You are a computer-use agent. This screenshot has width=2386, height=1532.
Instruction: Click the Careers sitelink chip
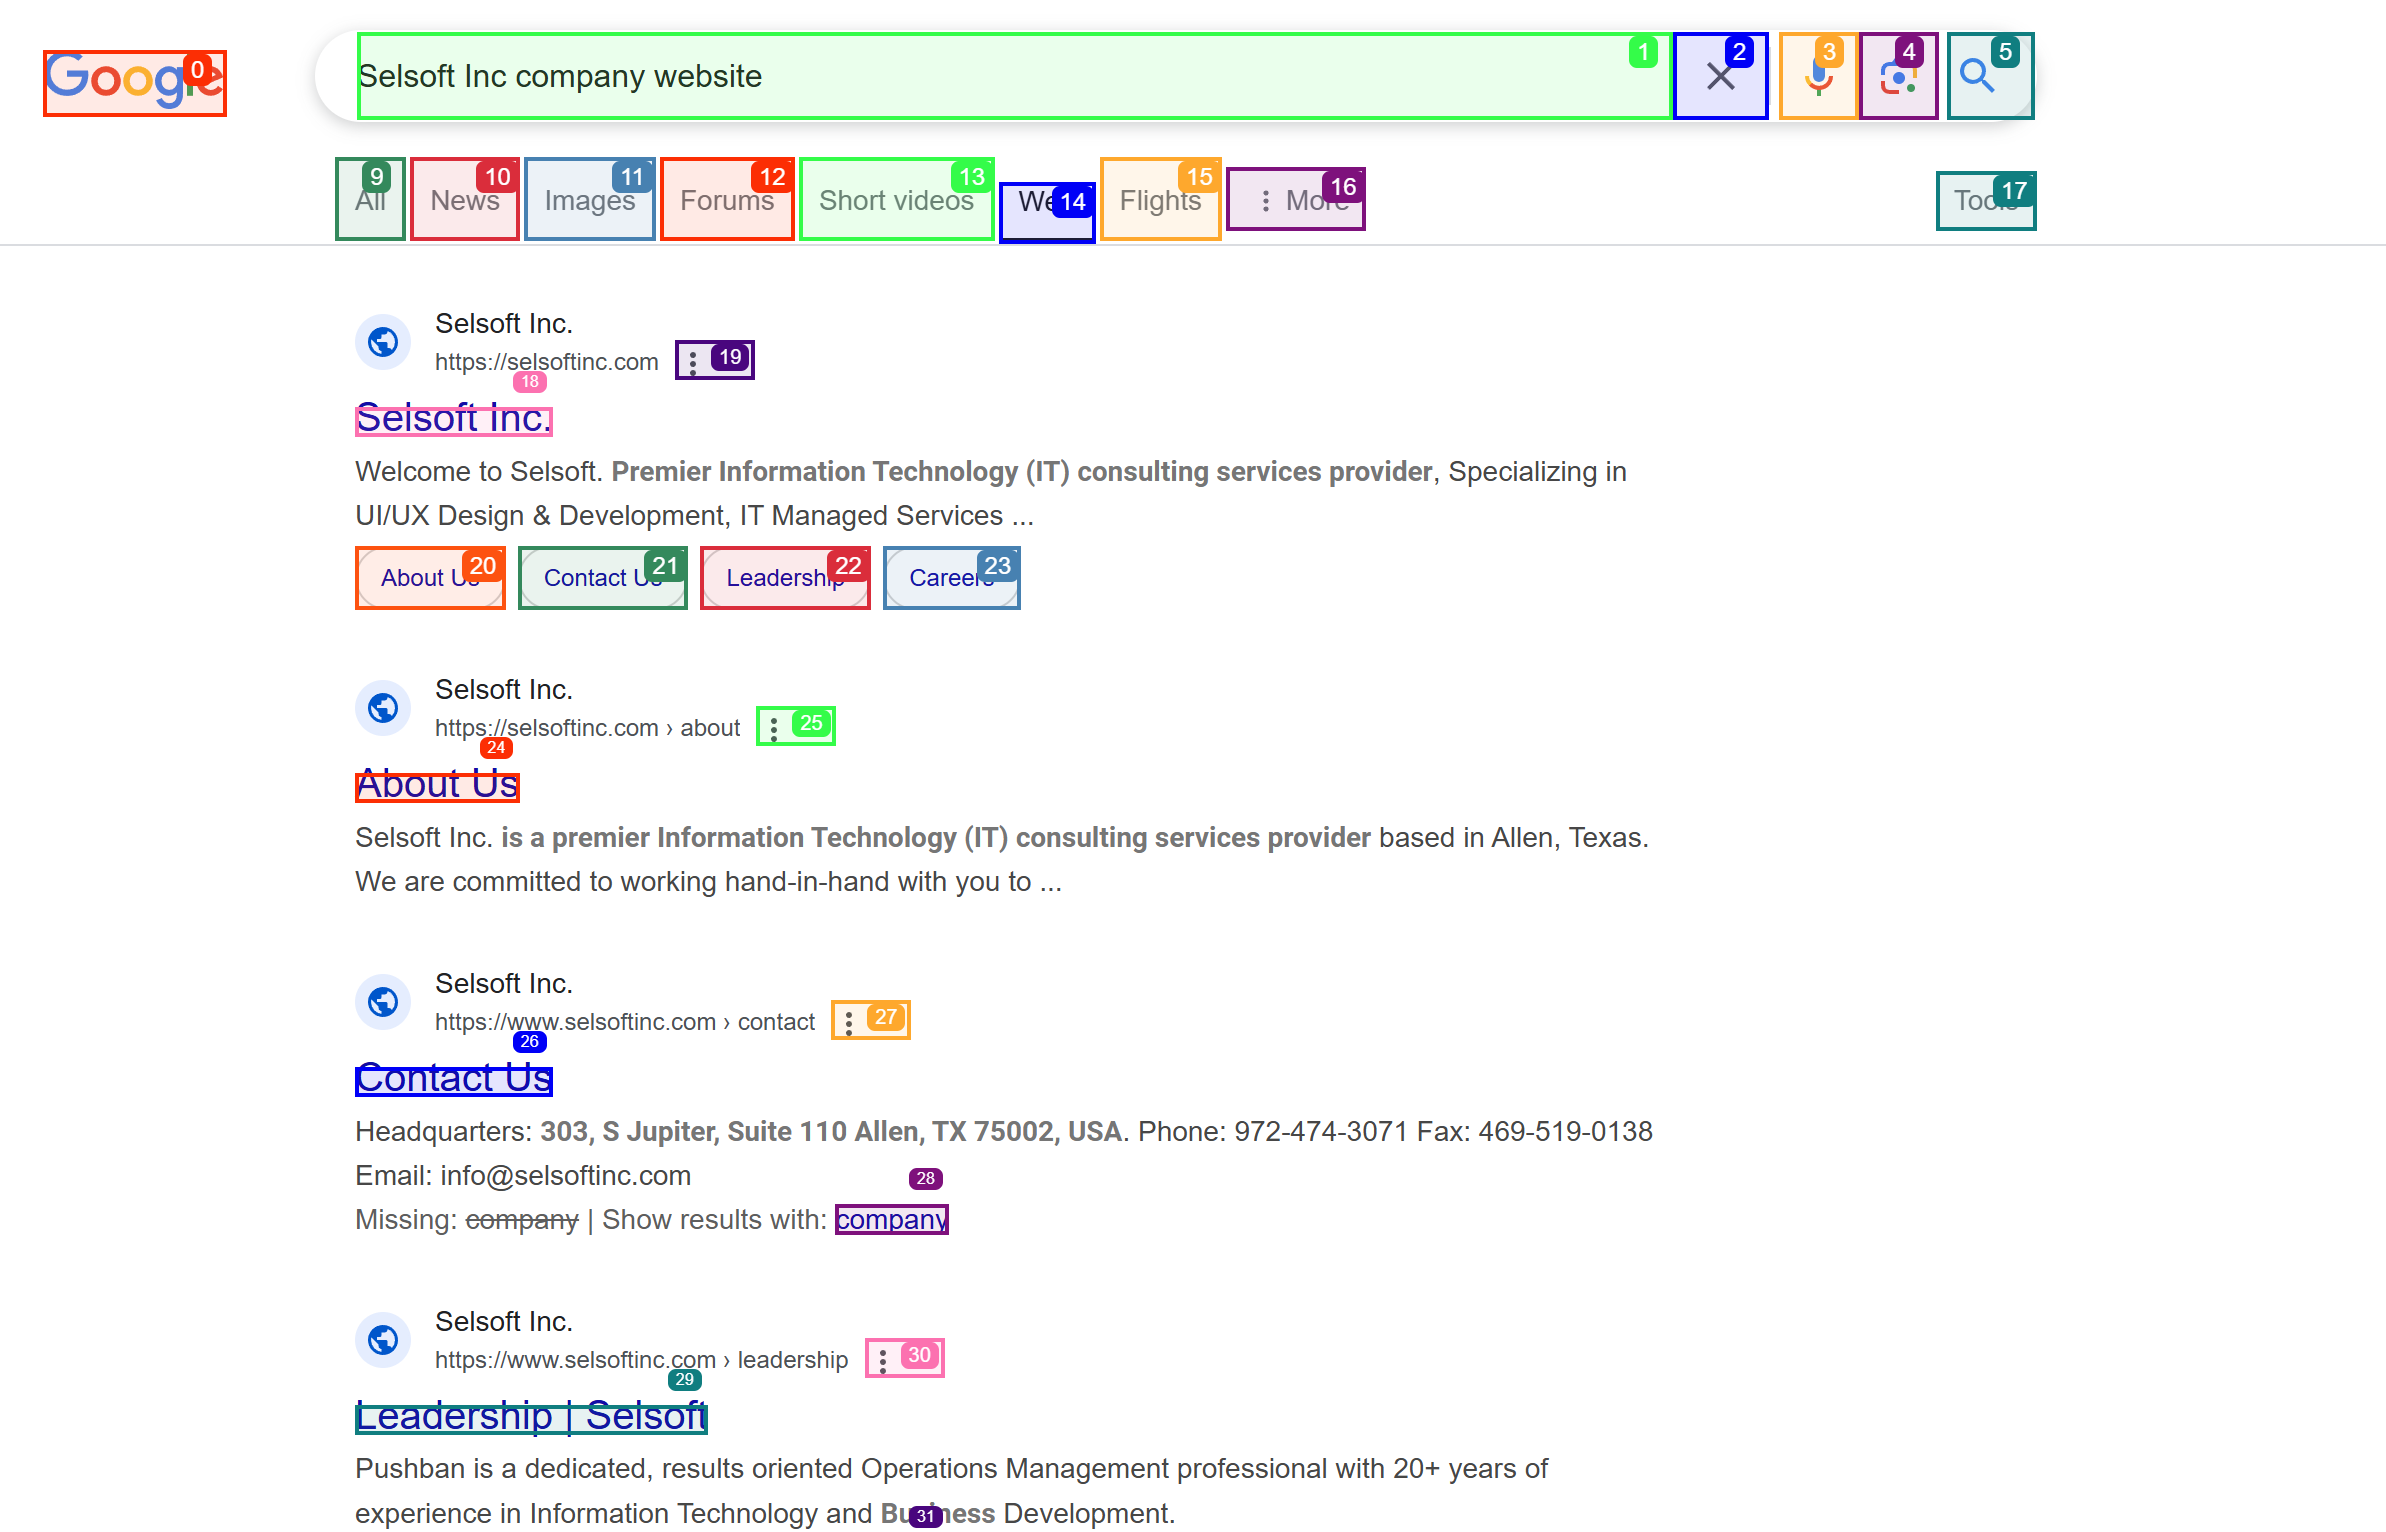[x=951, y=578]
